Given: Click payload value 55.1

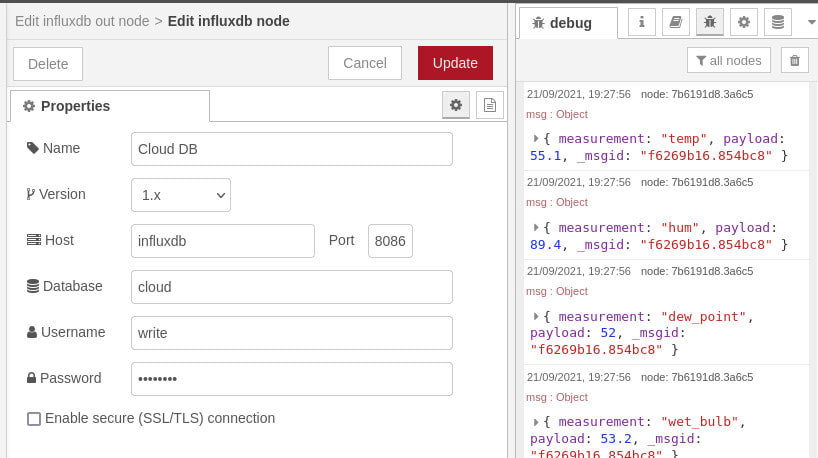Looking at the screenshot, I should (x=546, y=155).
